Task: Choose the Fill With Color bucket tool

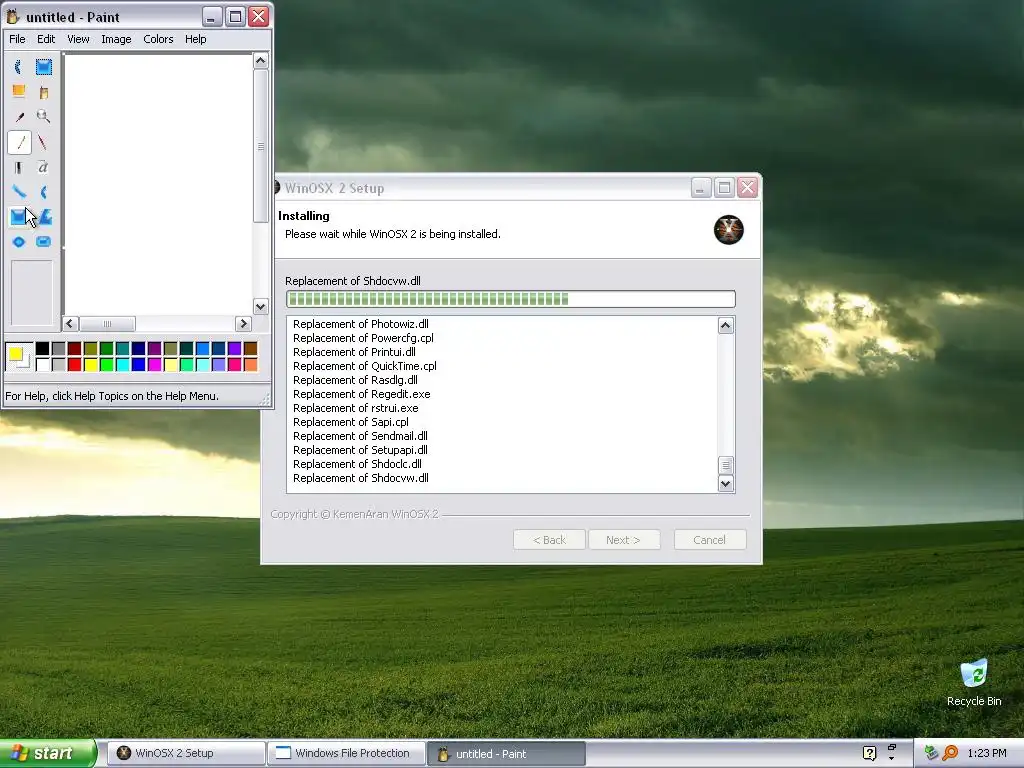Action: [43, 91]
